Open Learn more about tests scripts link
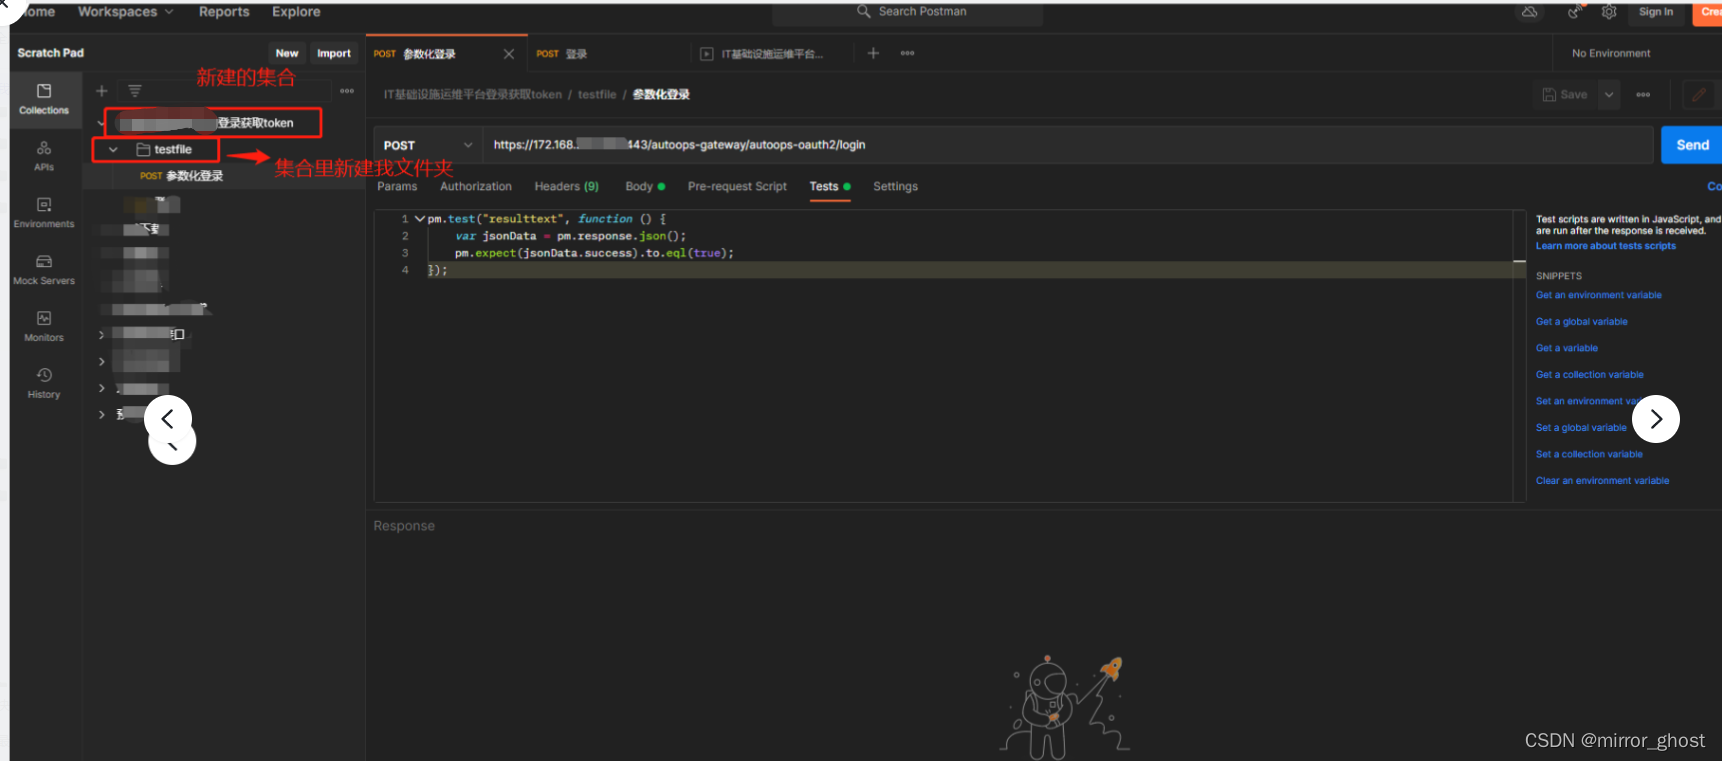The image size is (1722, 761). (x=1605, y=246)
